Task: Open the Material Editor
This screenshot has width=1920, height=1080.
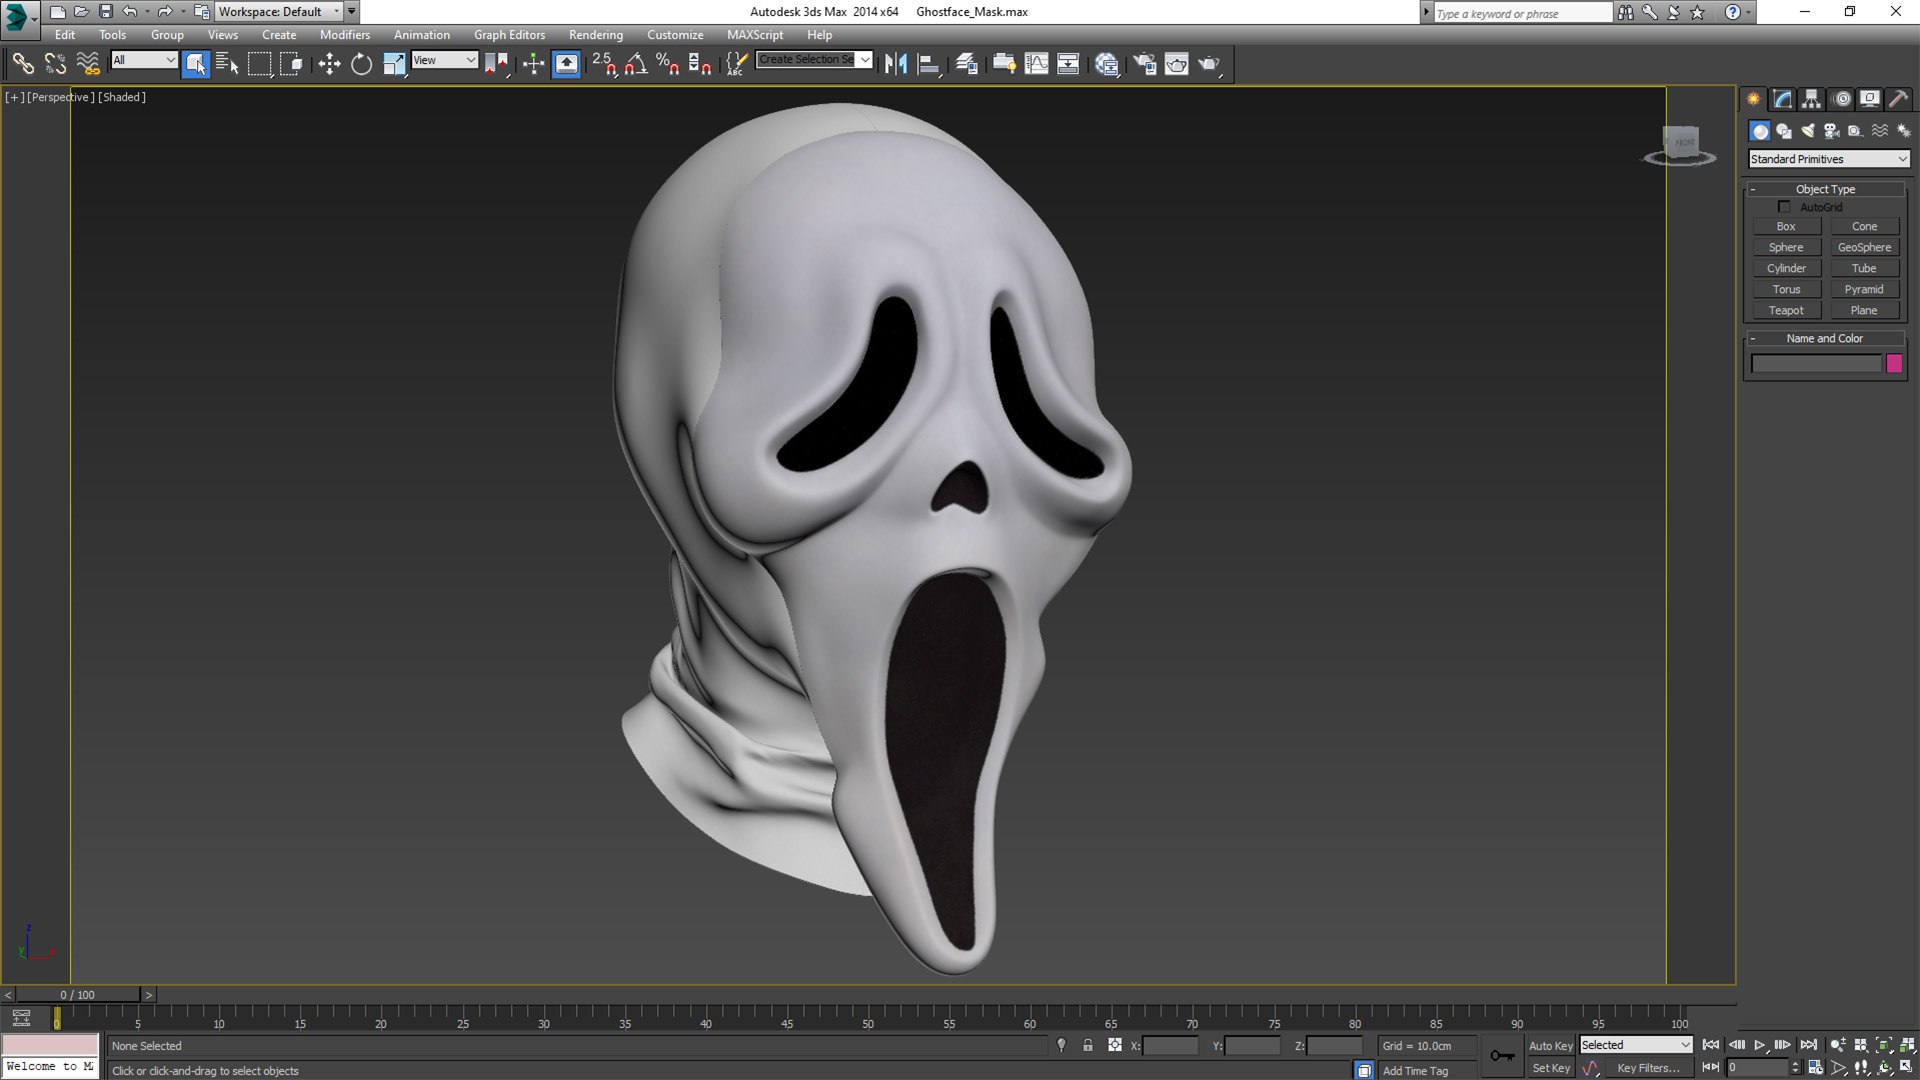Action: pos(1106,64)
